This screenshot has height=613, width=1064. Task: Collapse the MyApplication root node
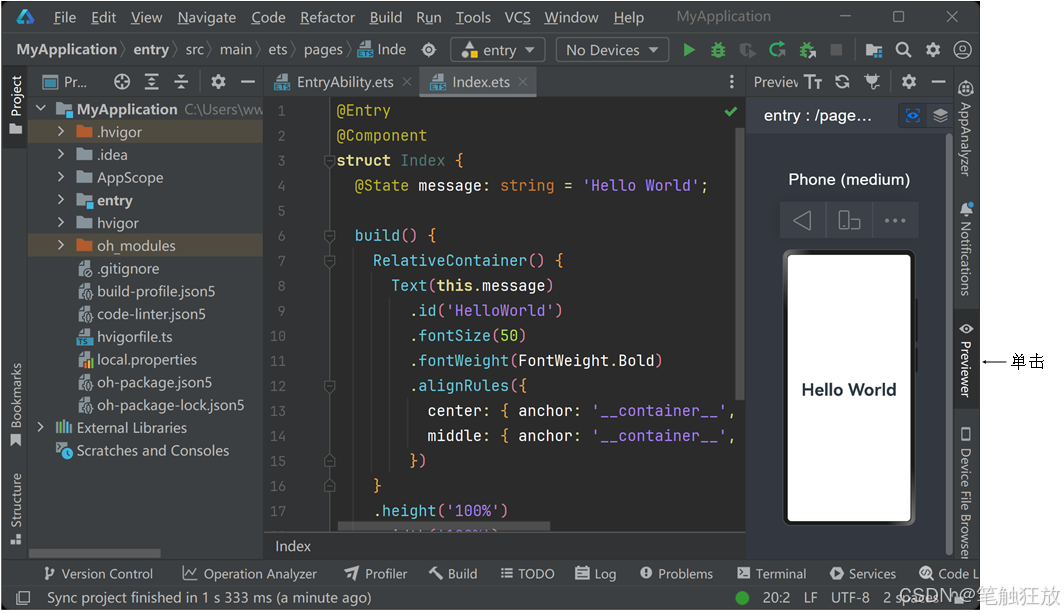[41, 109]
